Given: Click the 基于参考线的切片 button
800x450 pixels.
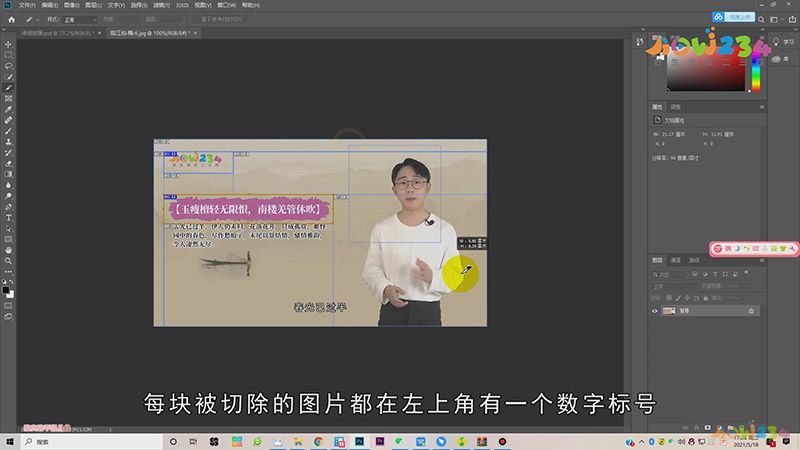Looking at the screenshot, I should [x=221, y=19].
